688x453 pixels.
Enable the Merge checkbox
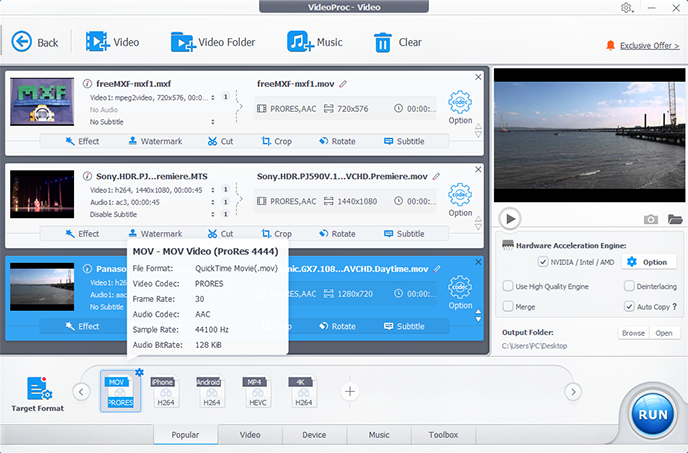(508, 306)
